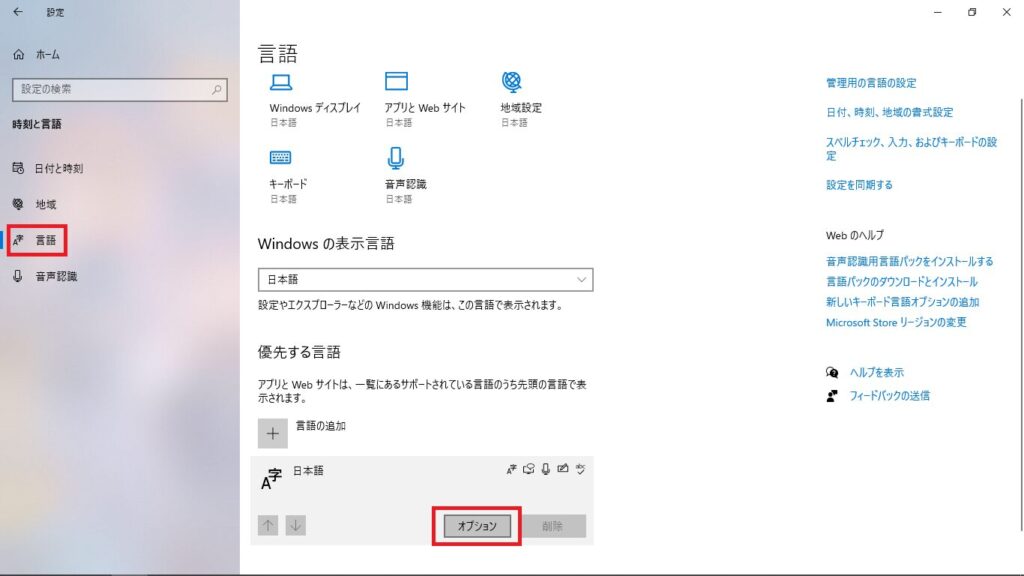Open スペルチェック、入力、およびキーボードの設定 link
The height and width of the screenshot is (576, 1024).
pyautogui.click(x=912, y=149)
